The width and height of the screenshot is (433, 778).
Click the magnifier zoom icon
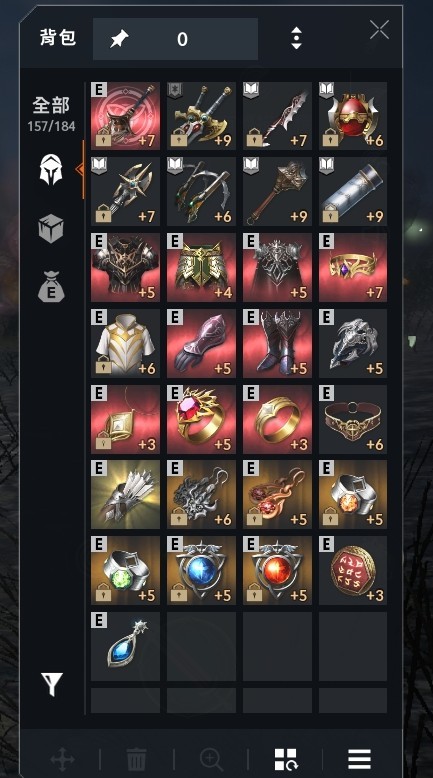point(211,759)
